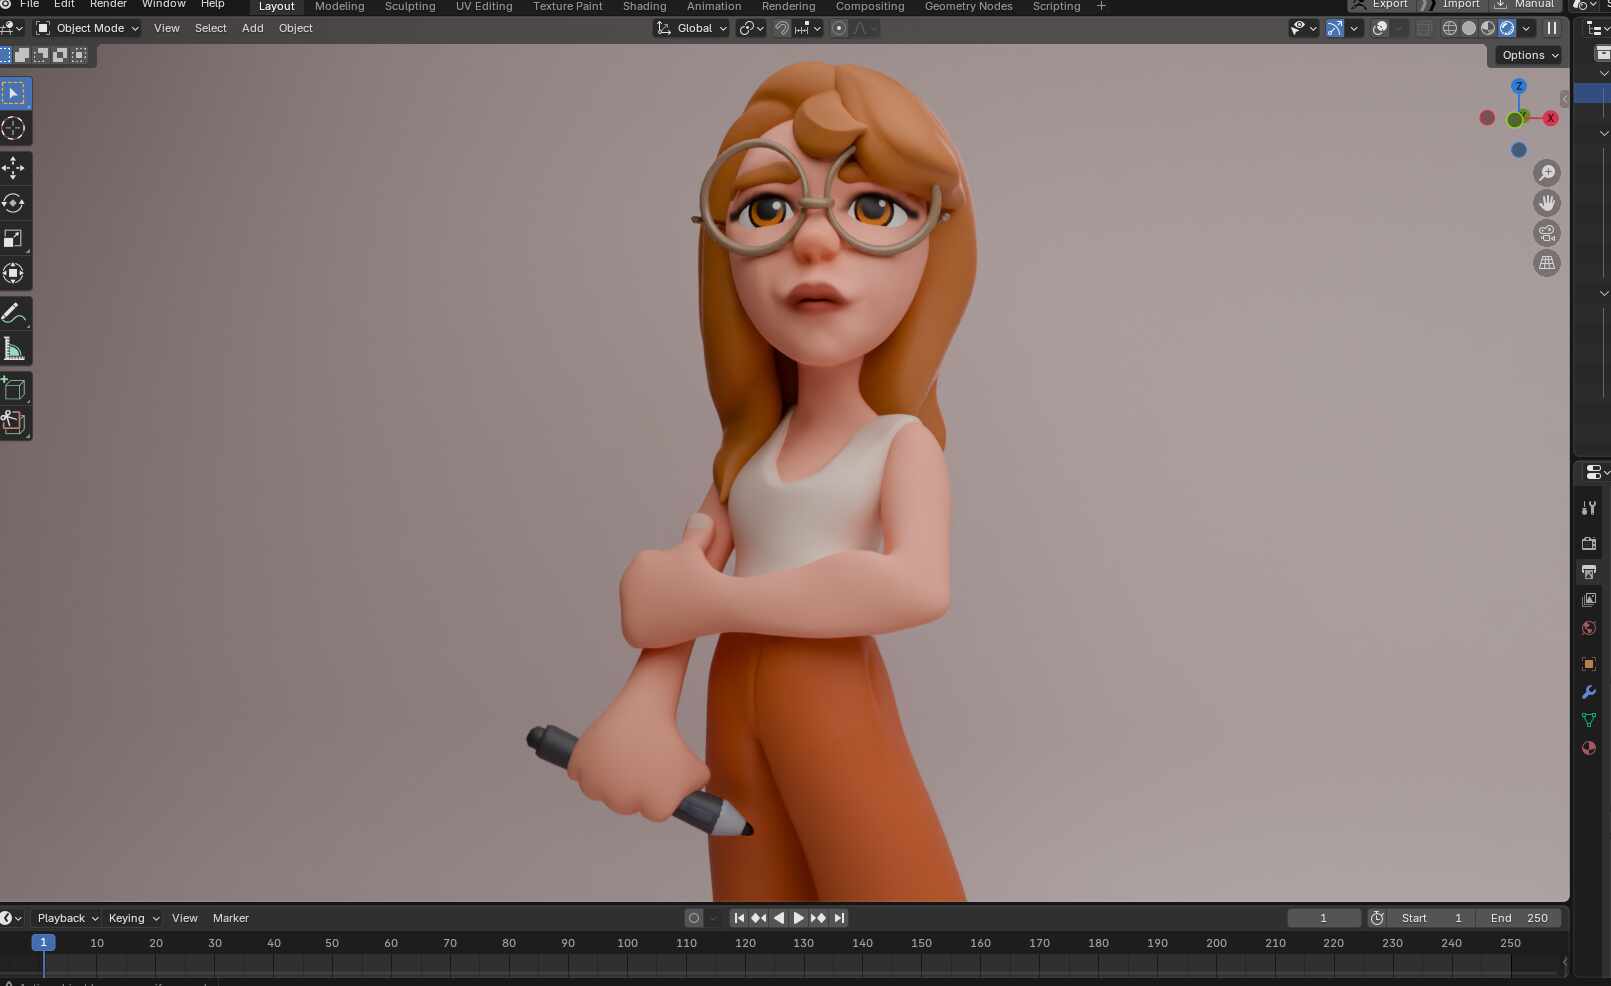
Task: Open the viewport Add menu
Action: click(253, 28)
